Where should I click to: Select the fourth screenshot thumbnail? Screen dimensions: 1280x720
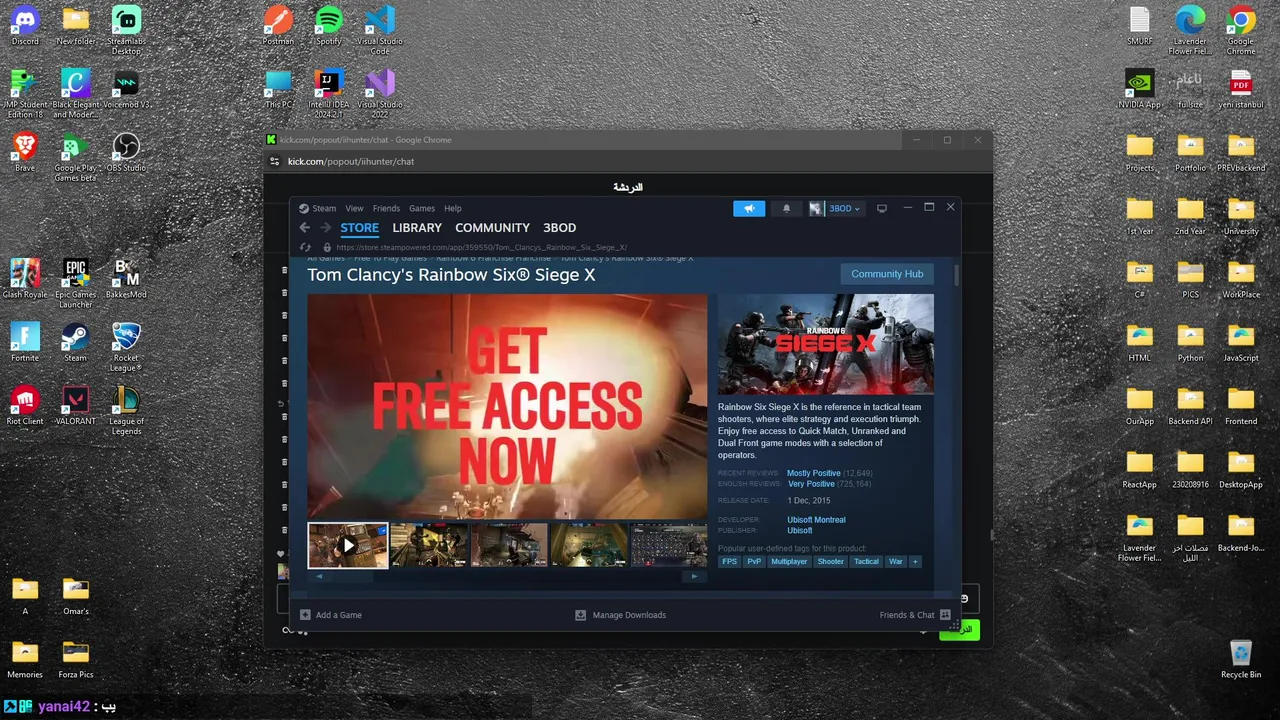pyautogui.click(x=589, y=545)
